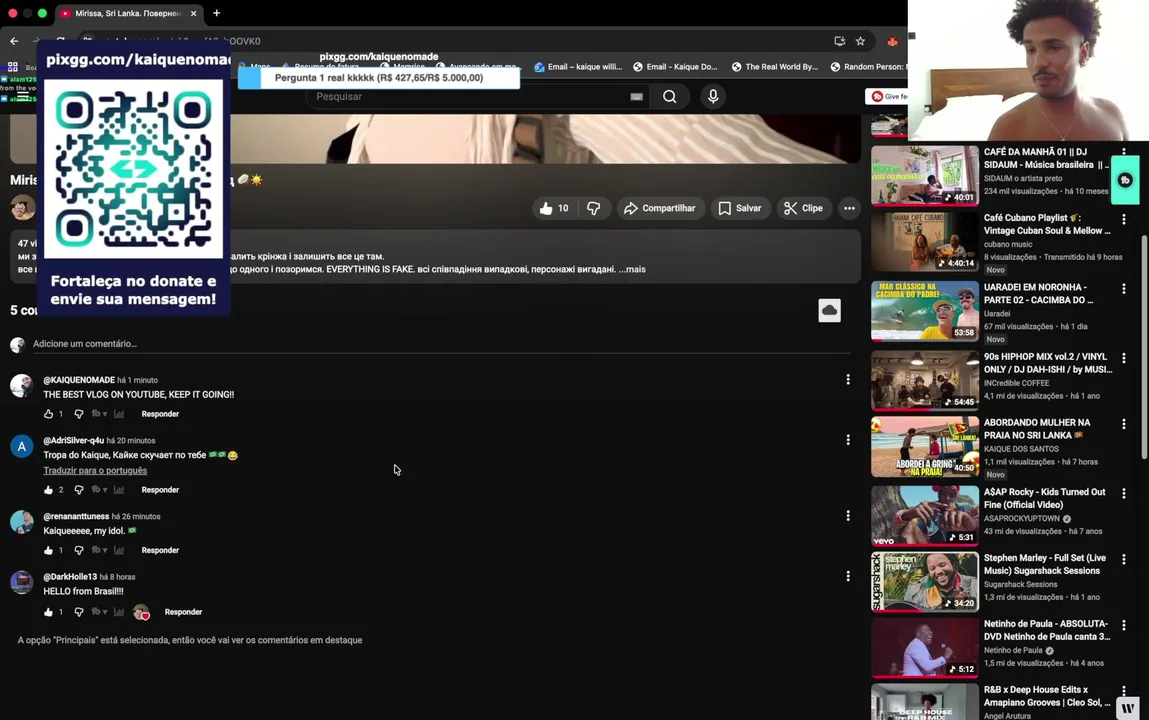
Task: Like the @DarkHolle13 comment
Action: pos(48,612)
